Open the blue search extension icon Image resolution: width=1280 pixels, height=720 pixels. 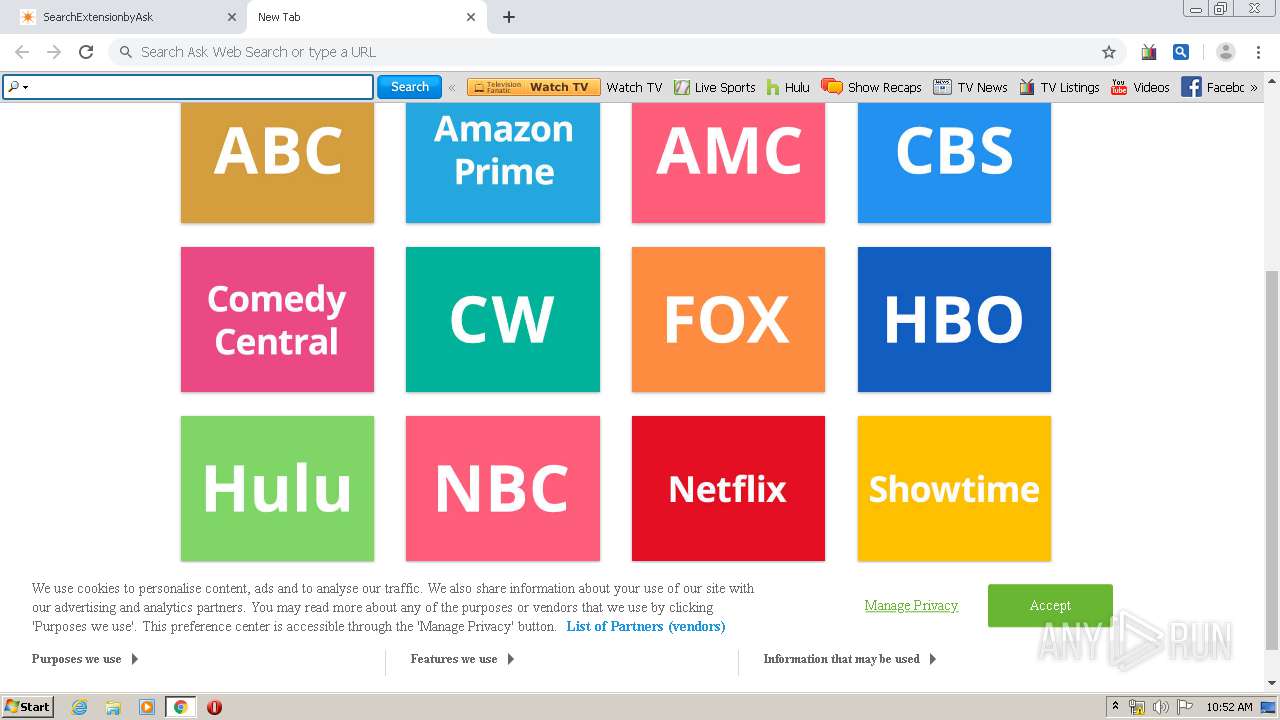point(1181,52)
